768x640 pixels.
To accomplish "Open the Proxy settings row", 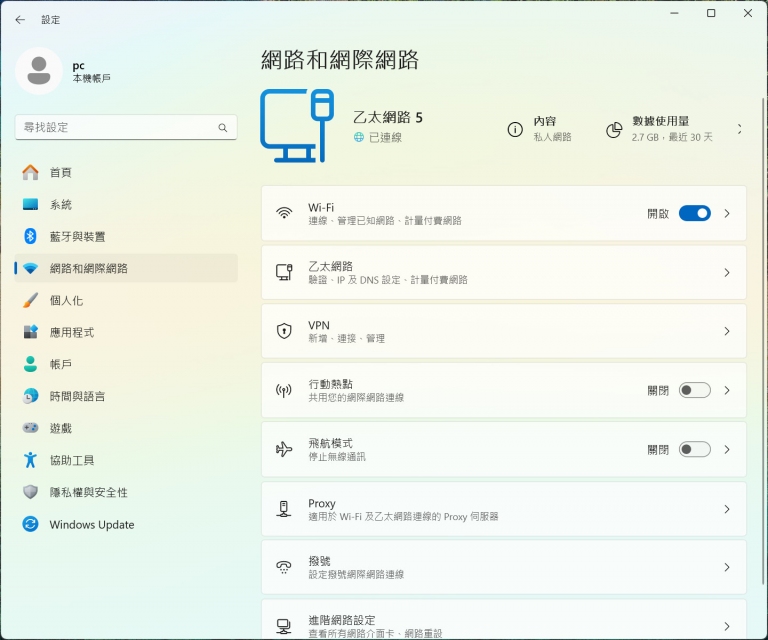I will [504, 509].
